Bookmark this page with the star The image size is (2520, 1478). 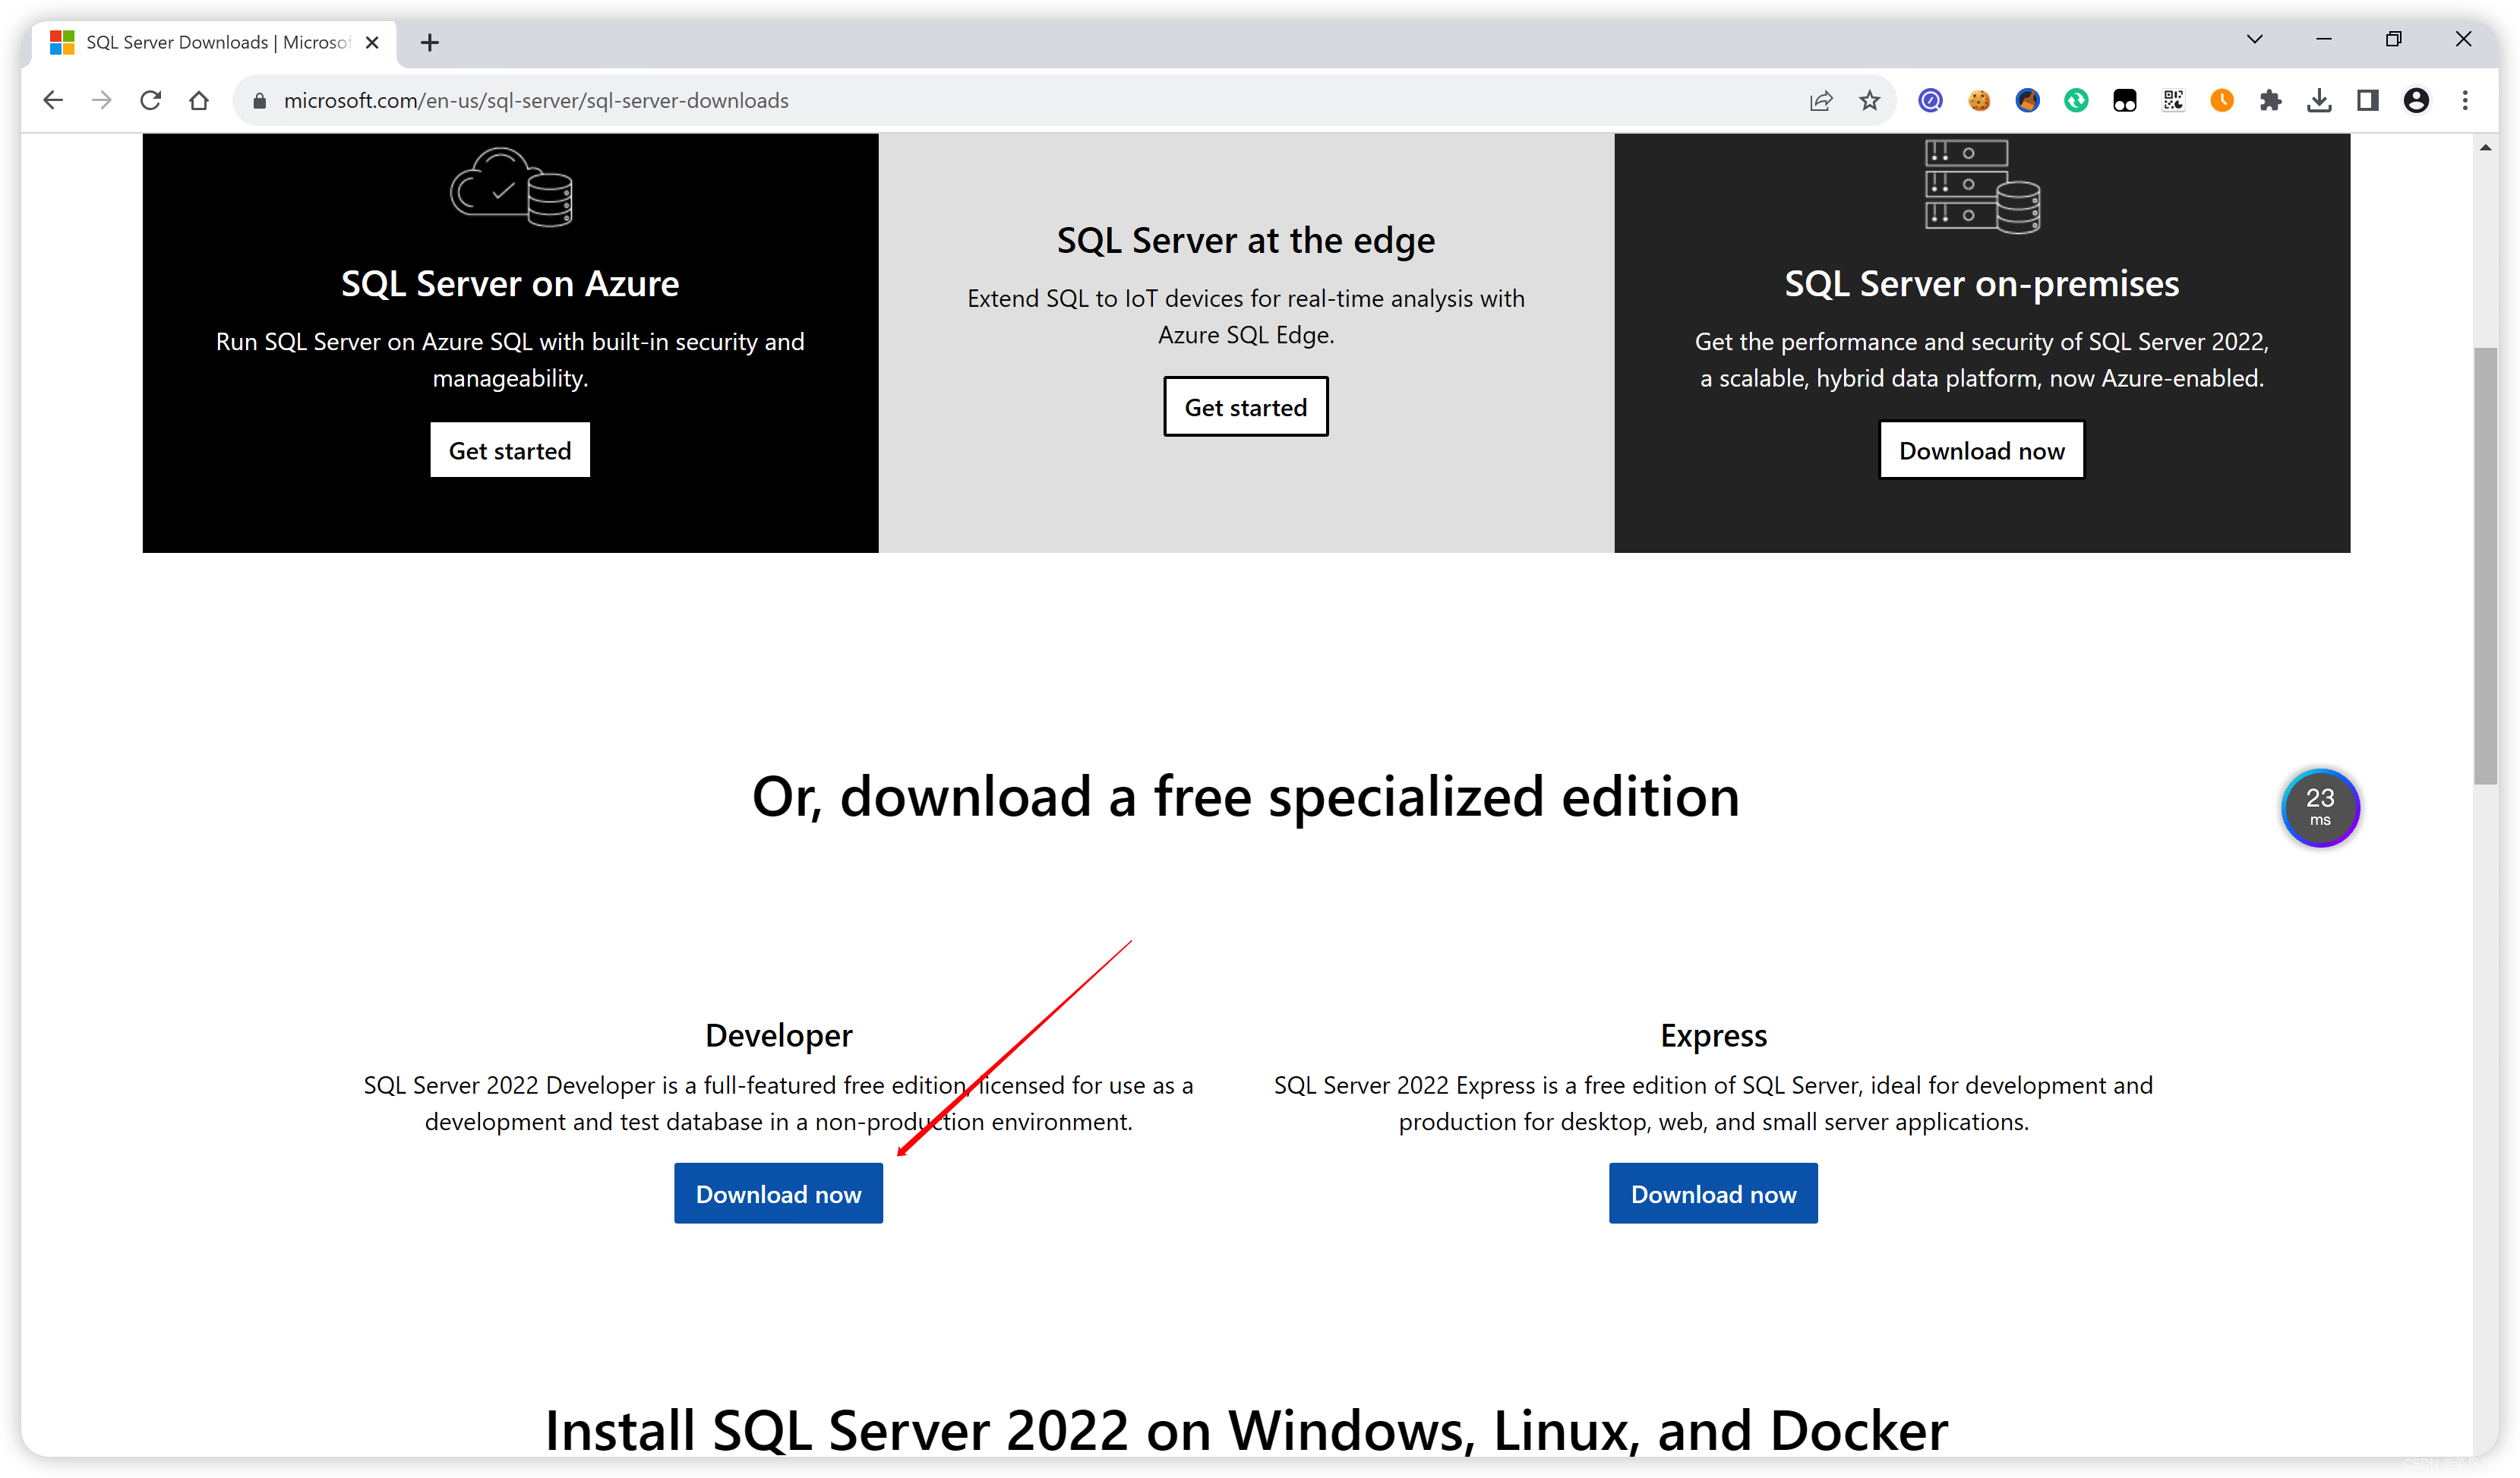point(1869,100)
